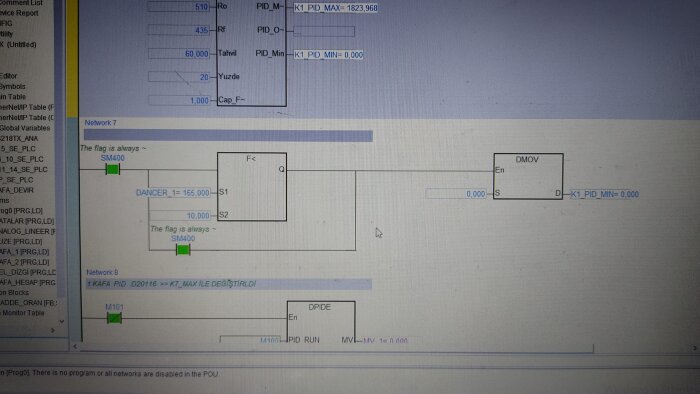Viewport: 700px width, 394px height.
Task: Select the Network 7 label
Action: coord(100,123)
